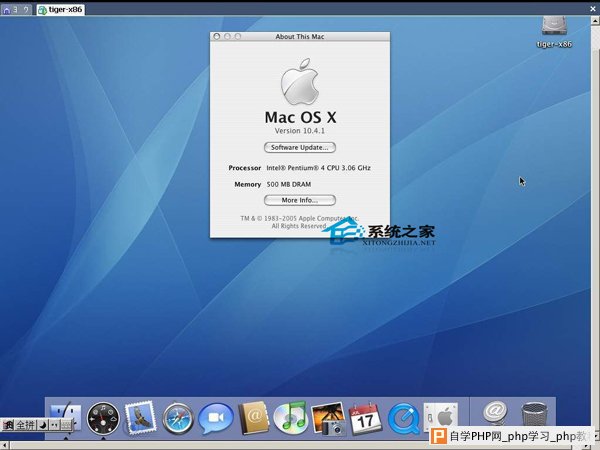Viewport: 600px width, 450px height.
Task: Open System Preferences in Dock
Action: 440,415
